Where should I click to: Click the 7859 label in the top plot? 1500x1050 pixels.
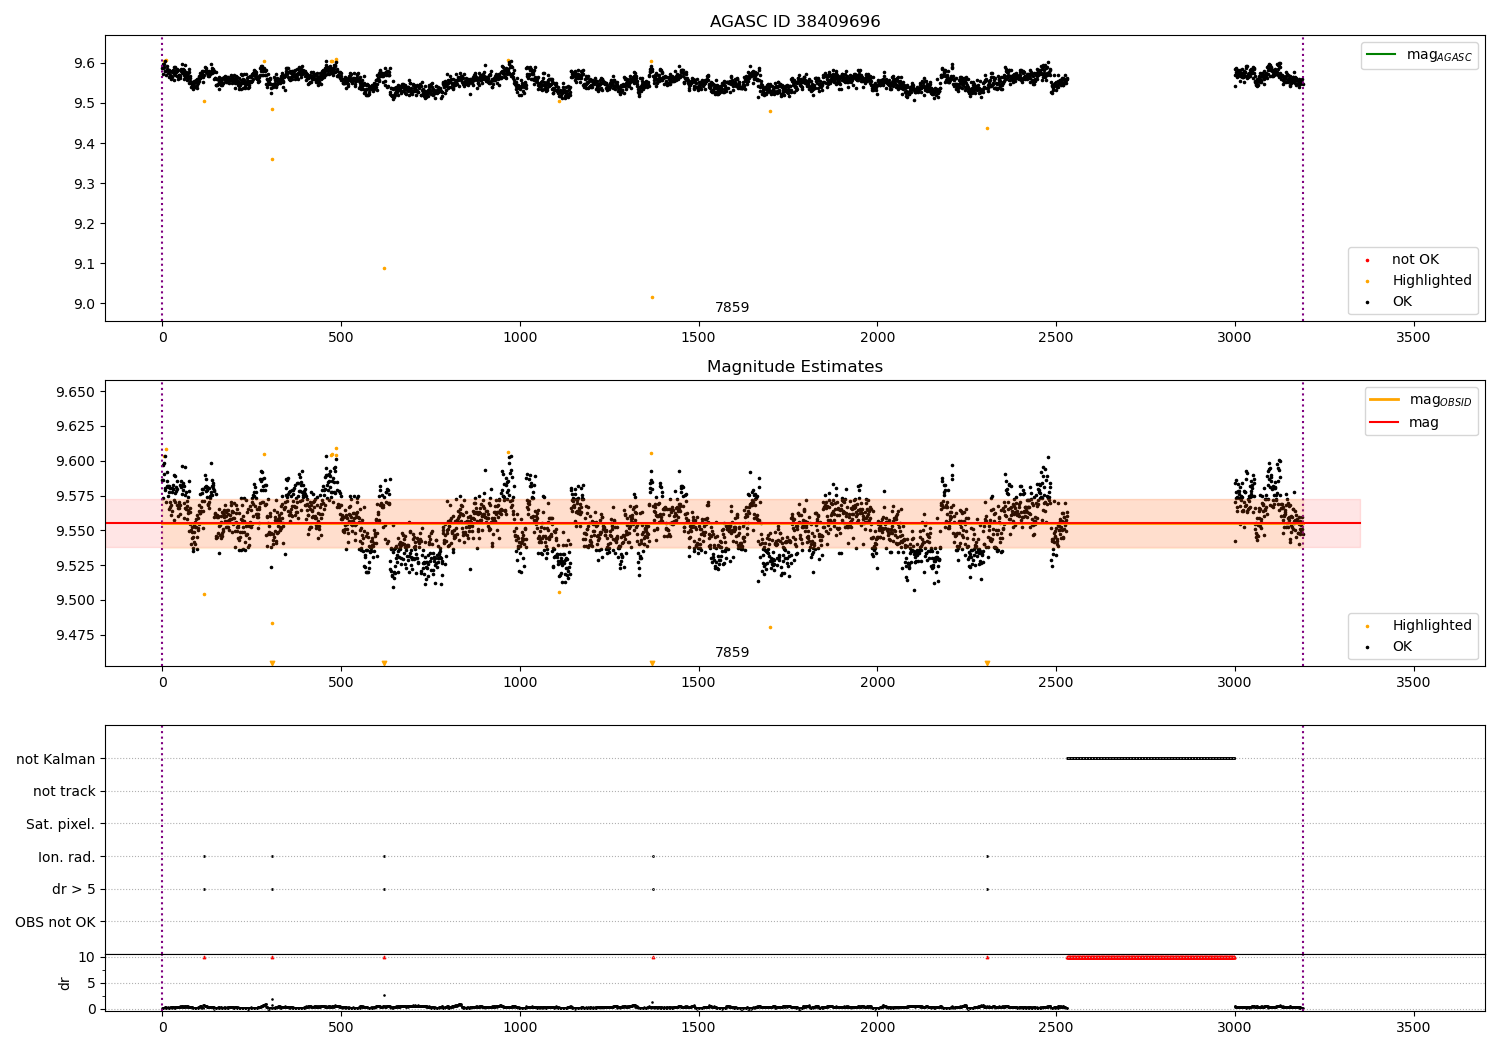(x=732, y=308)
